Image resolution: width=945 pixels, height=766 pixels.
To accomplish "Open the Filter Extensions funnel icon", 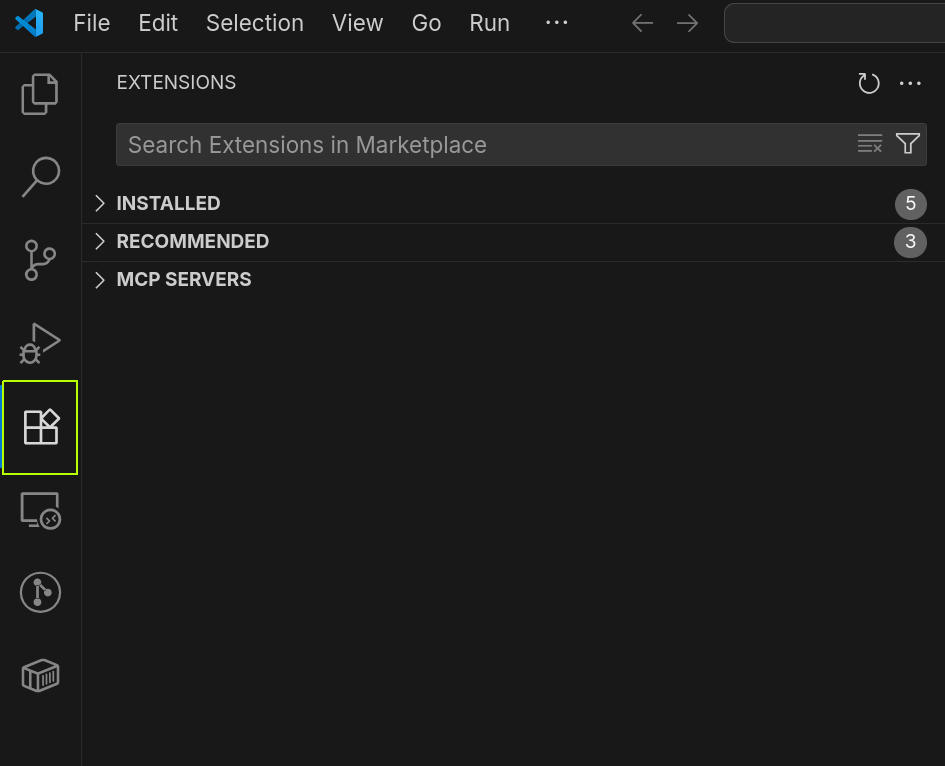I will (907, 144).
